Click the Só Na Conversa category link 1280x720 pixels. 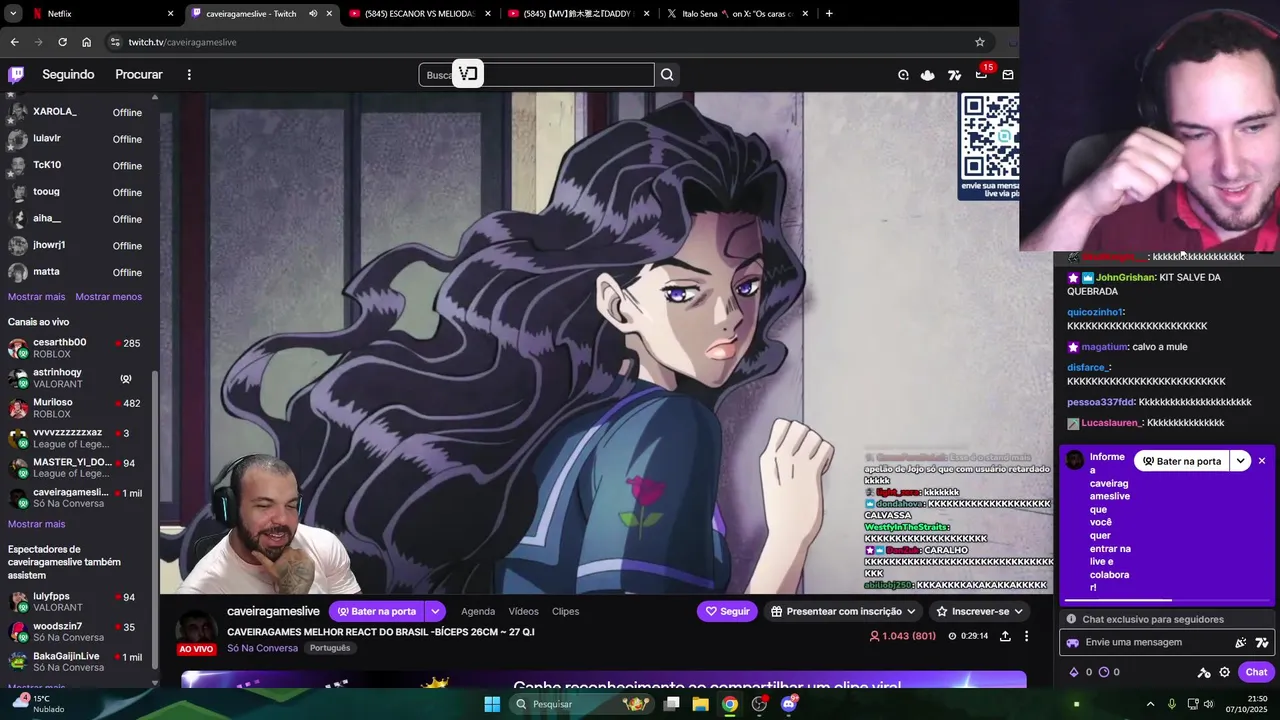[262, 648]
